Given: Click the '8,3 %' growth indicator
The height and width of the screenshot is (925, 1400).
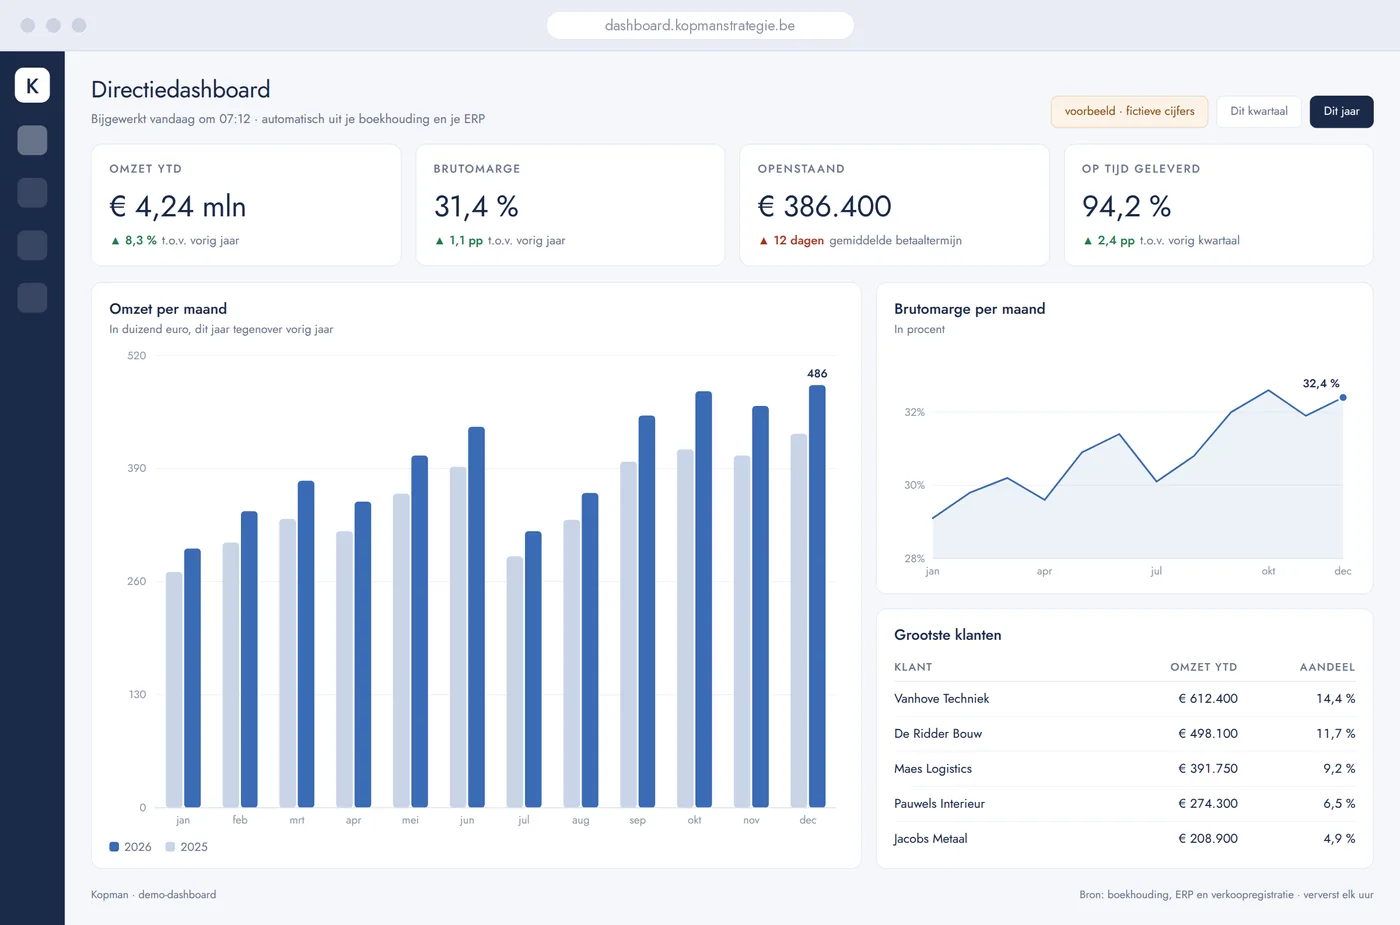Looking at the screenshot, I should coord(133,240).
